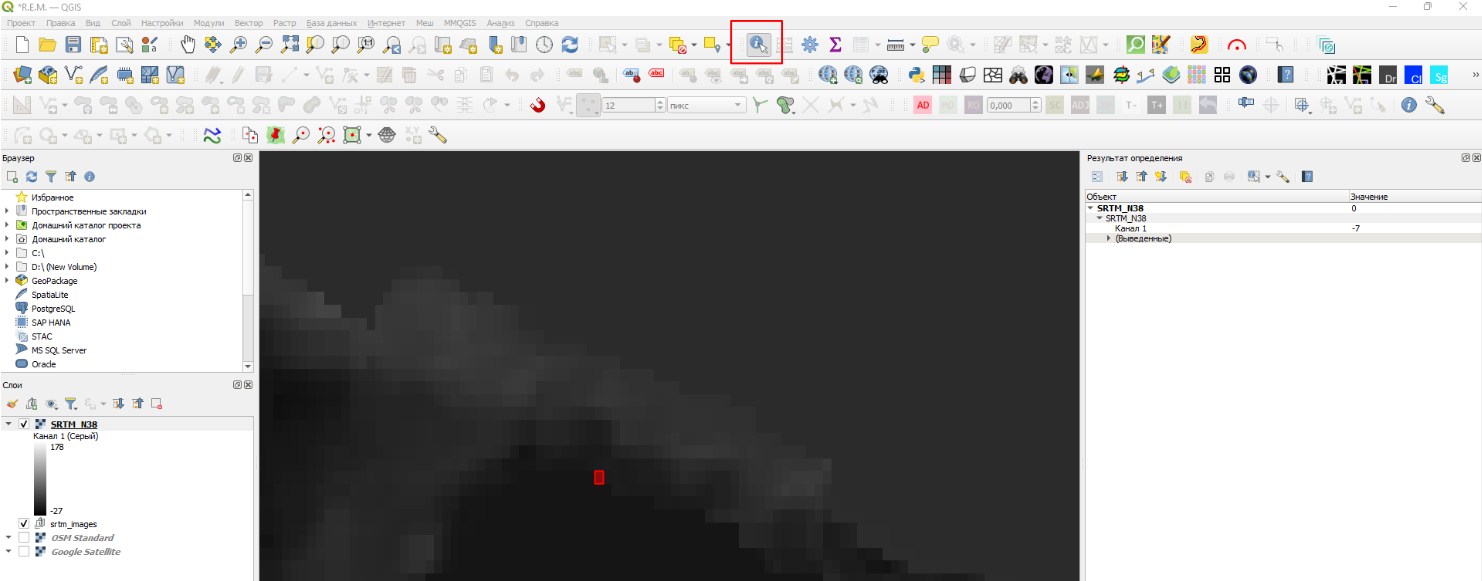Click the grayscale legend ramp of SRTM_N38
The height and width of the screenshot is (581, 1482).
tap(40, 480)
